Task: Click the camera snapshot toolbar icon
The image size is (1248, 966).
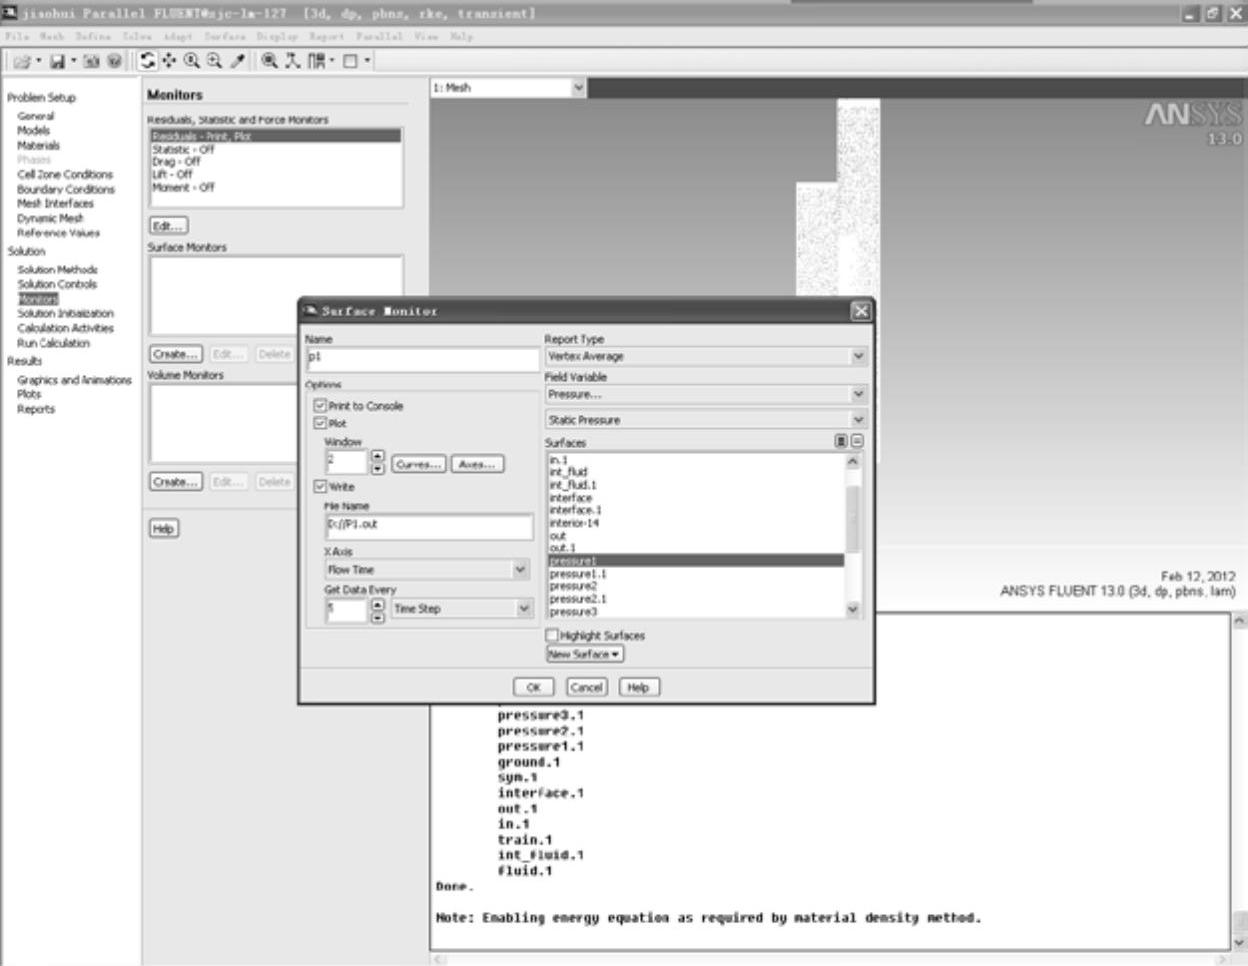Action: [x=91, y=61]
